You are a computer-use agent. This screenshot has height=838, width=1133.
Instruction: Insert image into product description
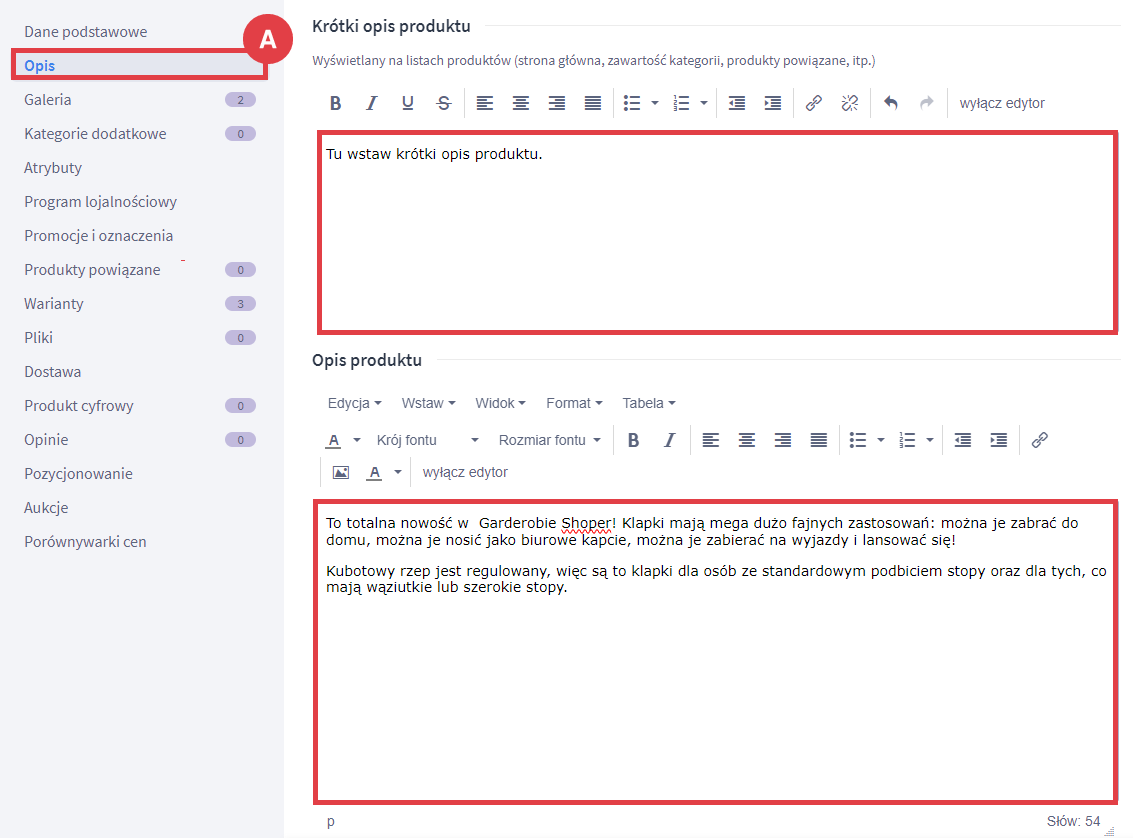pos(341,472)
